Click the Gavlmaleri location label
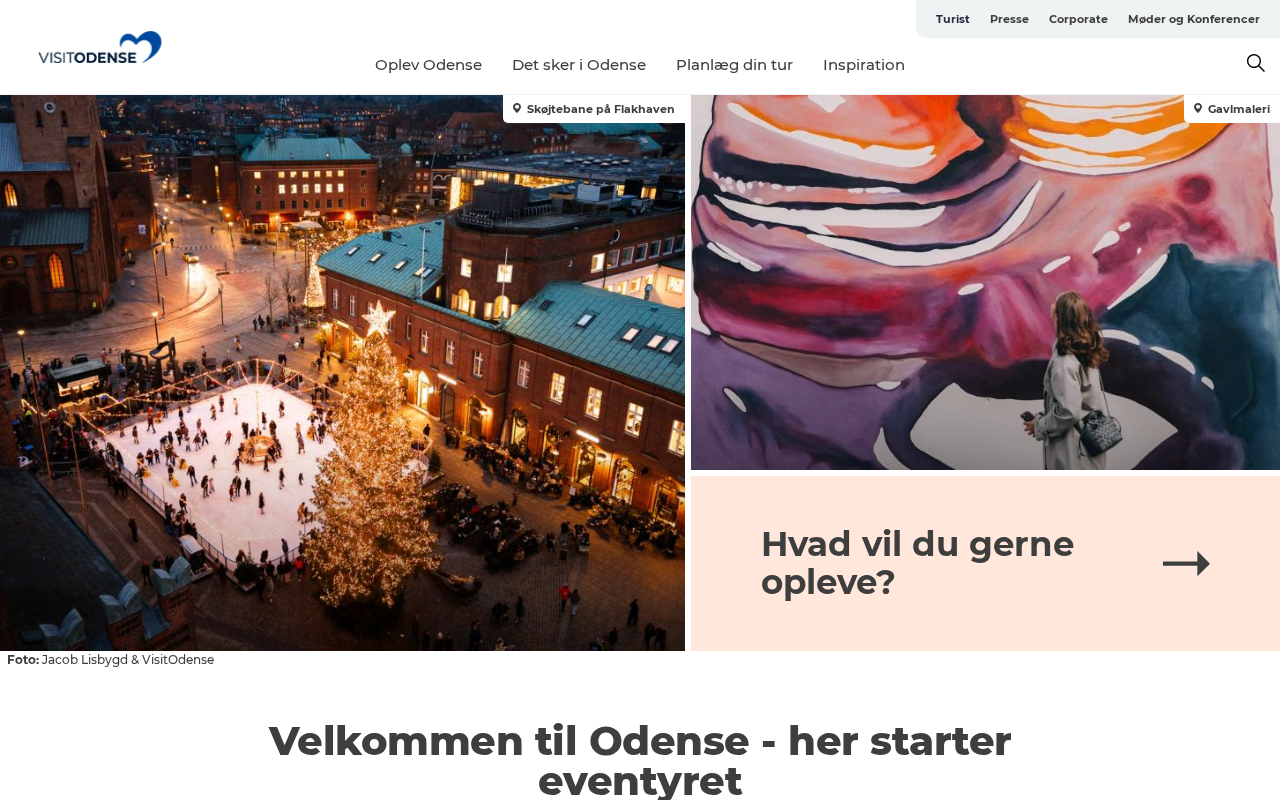The height and width of the screenshot is (800, 1280). 1239,109
